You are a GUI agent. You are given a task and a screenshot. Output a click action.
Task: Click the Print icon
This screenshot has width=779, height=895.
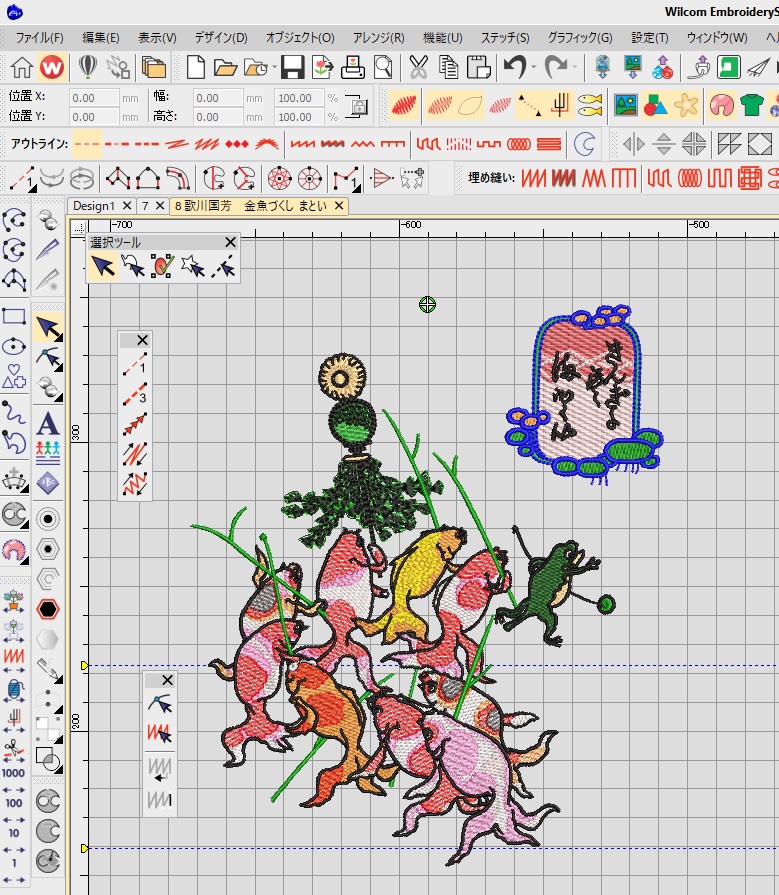tap(353, 67)
